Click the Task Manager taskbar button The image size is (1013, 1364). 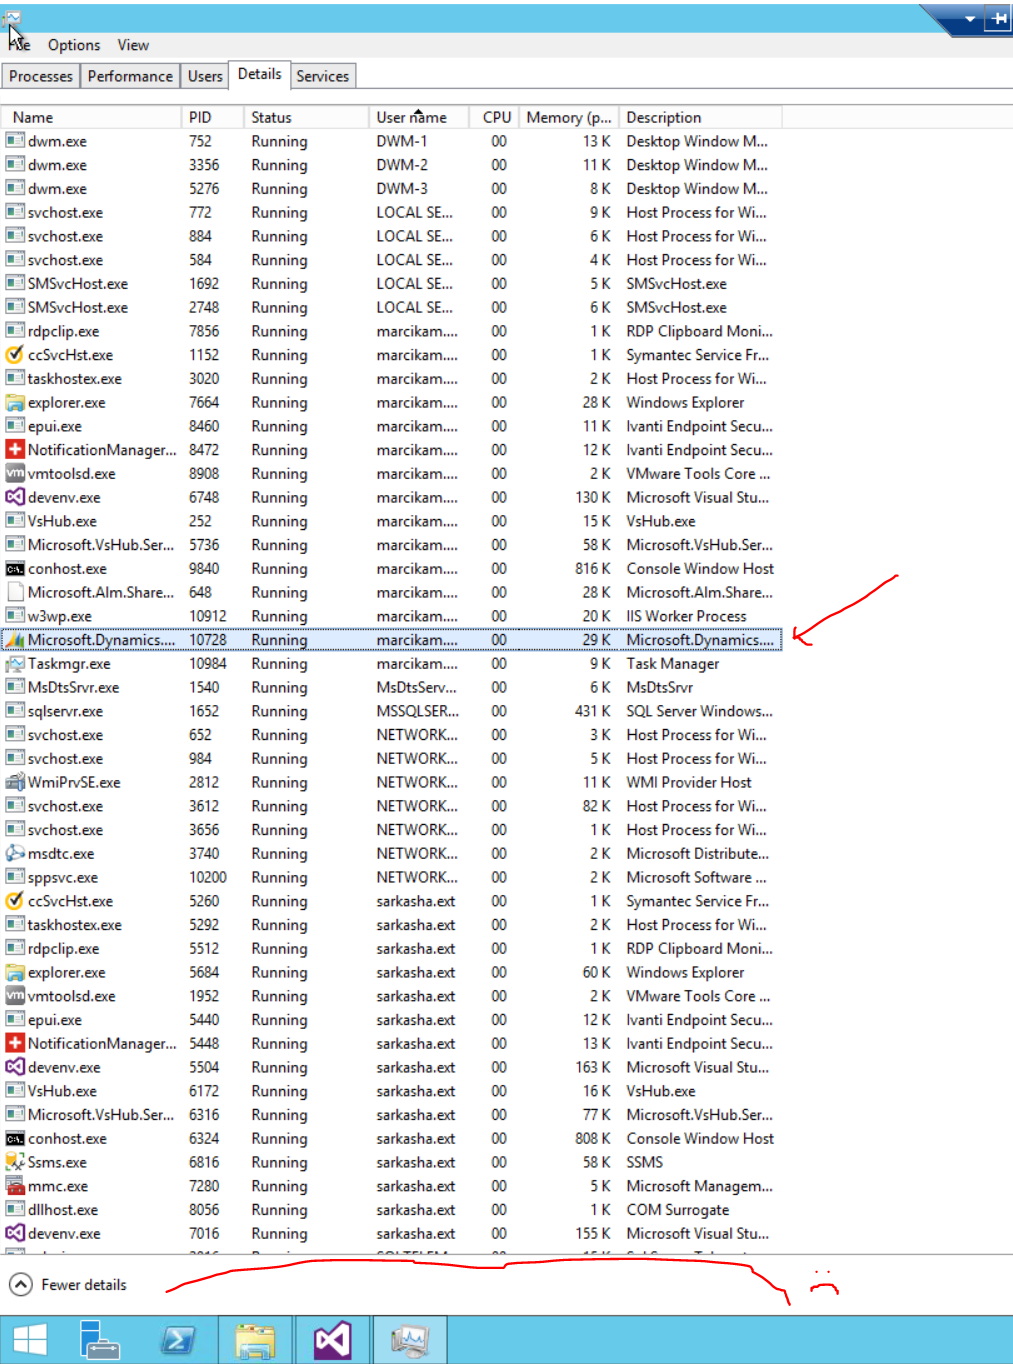tap(410, 1340)
